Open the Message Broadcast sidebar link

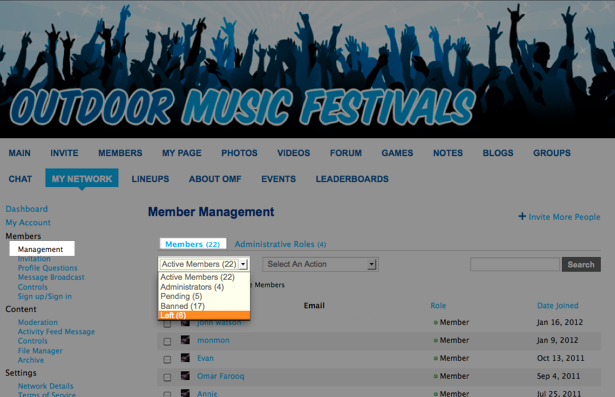[x=51, y=277]
